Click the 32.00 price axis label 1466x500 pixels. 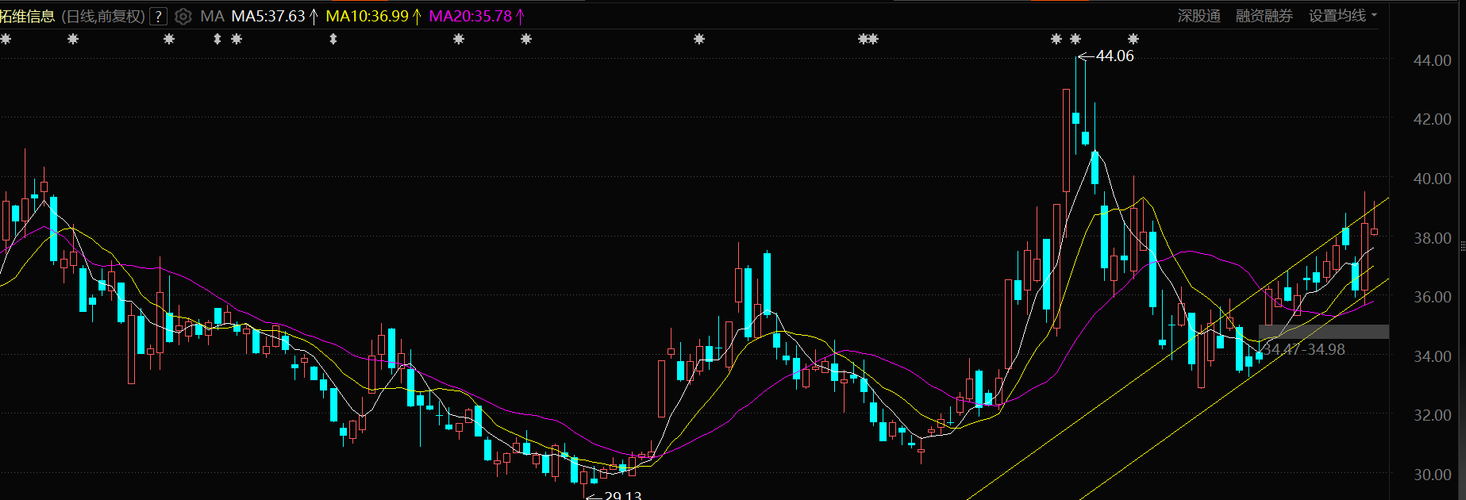click(1431, 415)
